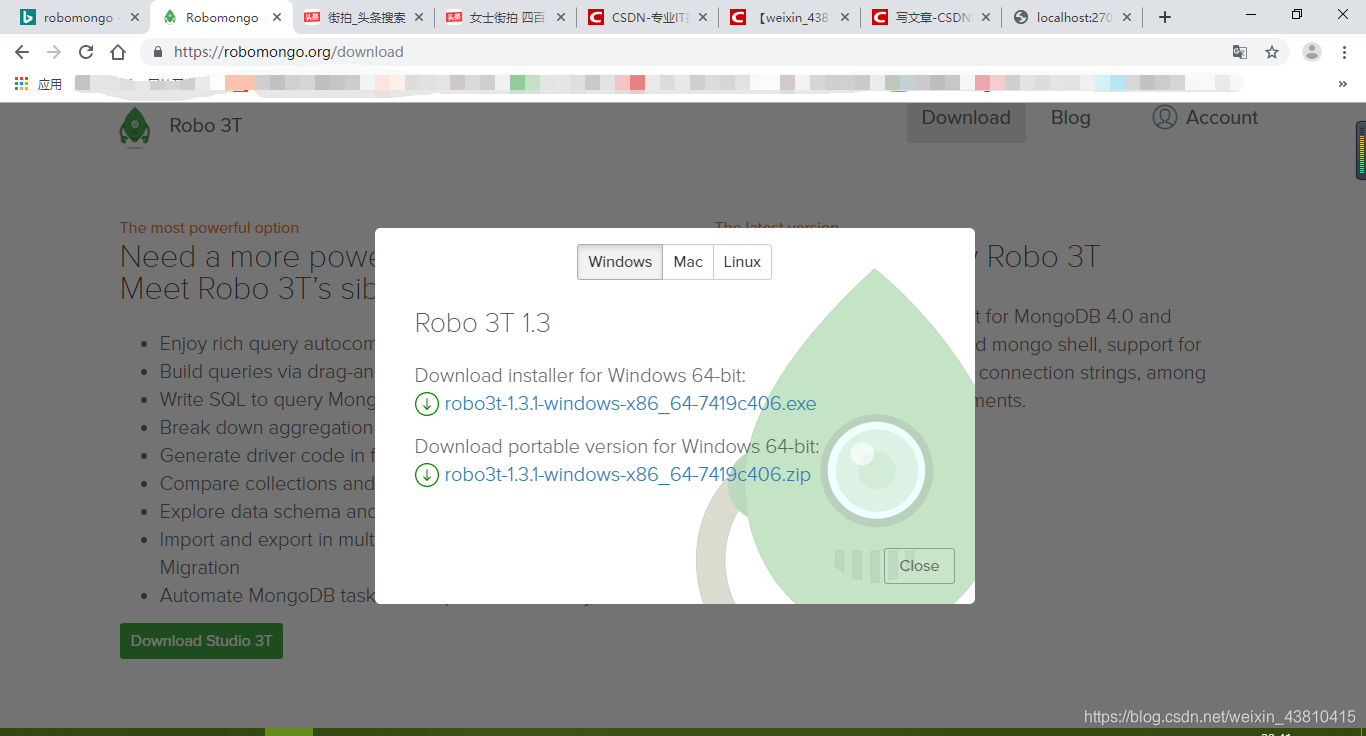Image resolution: width=1366 pixels, height=736 pixels.
Task: Click the padlock site info icon
Action: click(x=158, y=52)
